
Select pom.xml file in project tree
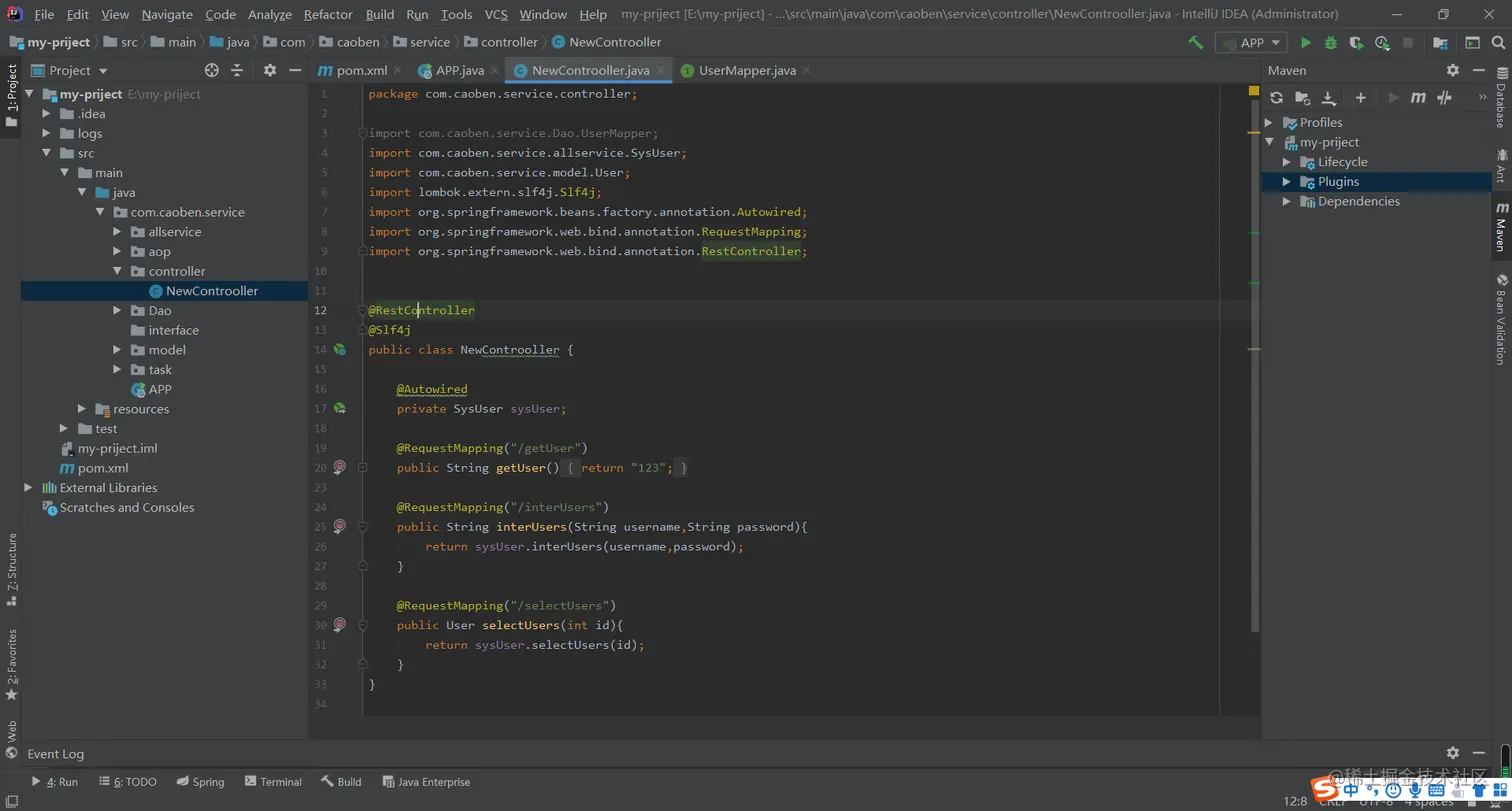(x=103, y=468)
